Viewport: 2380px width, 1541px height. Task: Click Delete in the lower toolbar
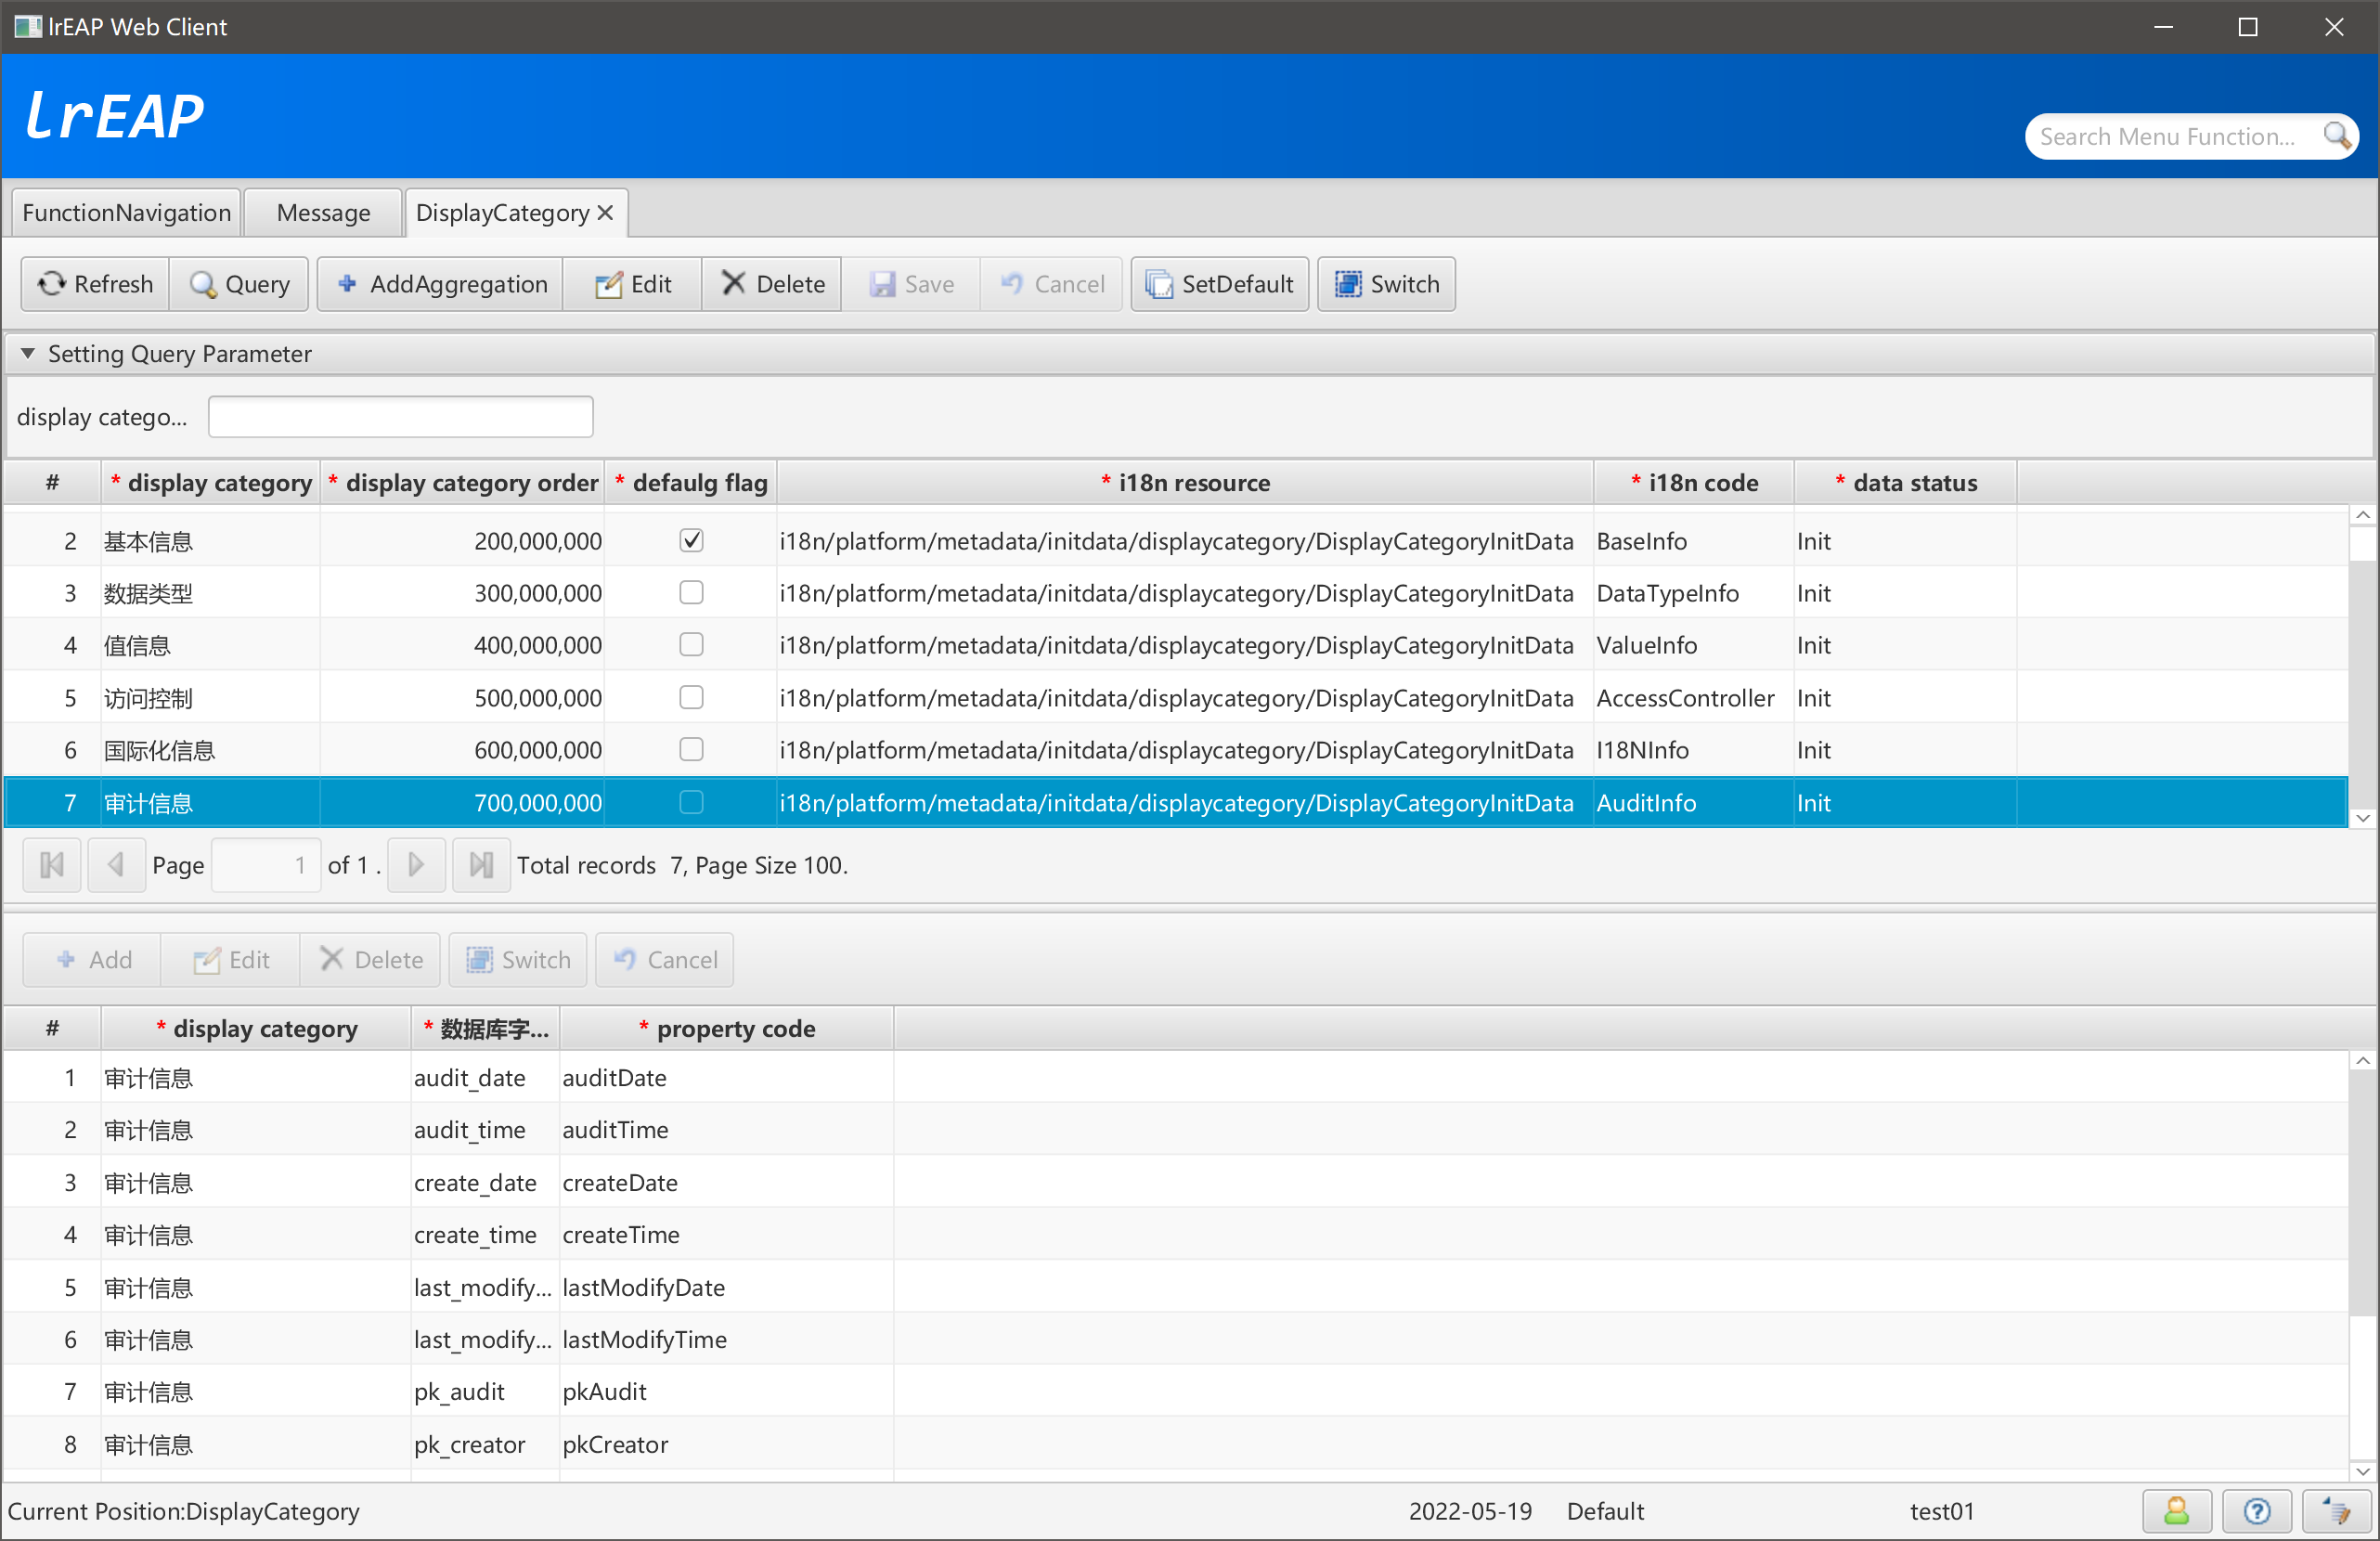[x=370, y=960]
